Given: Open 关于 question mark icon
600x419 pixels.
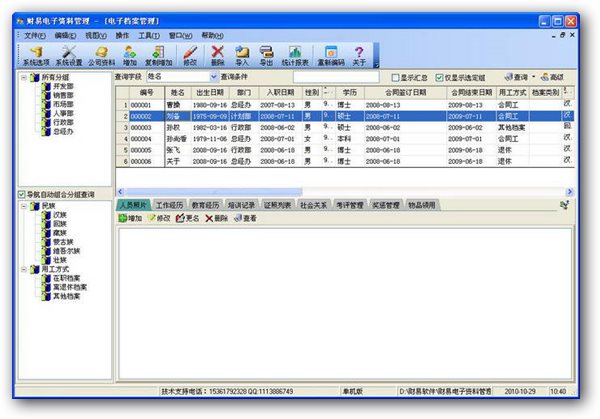Looking at the screenshot, I should coord(359,56).
